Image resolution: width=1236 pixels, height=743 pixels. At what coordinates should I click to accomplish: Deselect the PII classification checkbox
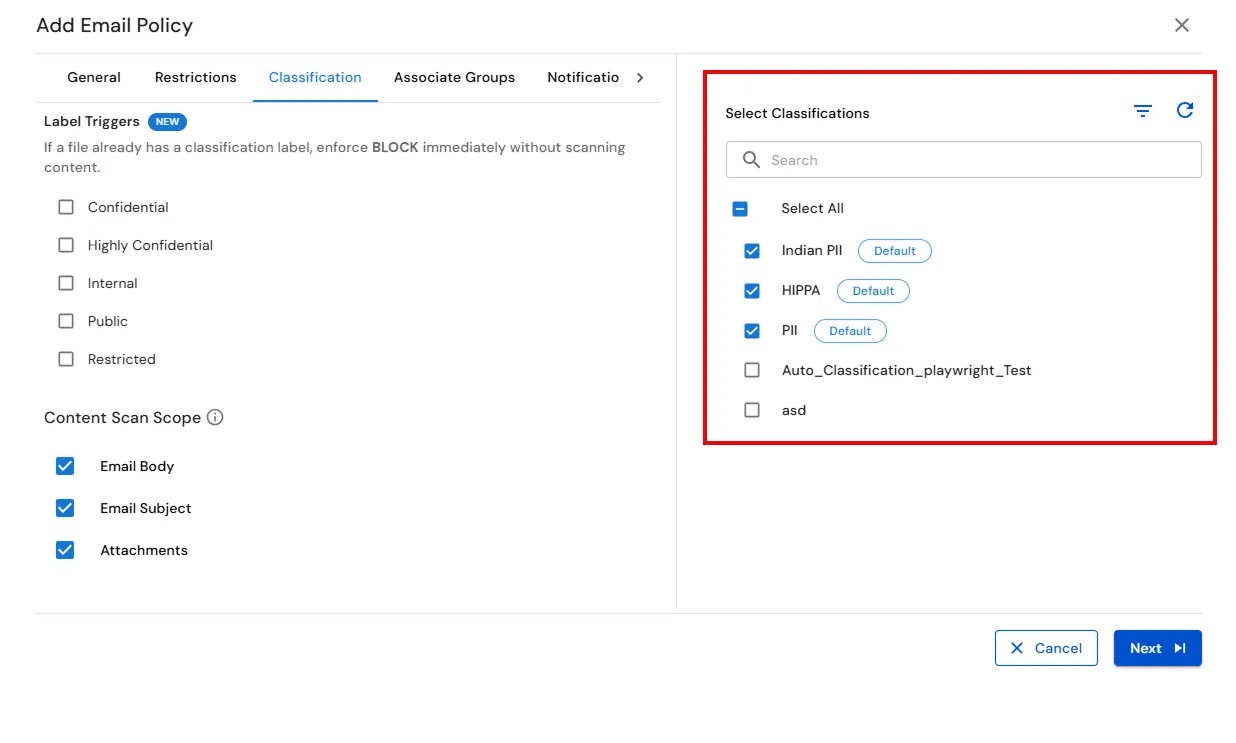[752, 331]
